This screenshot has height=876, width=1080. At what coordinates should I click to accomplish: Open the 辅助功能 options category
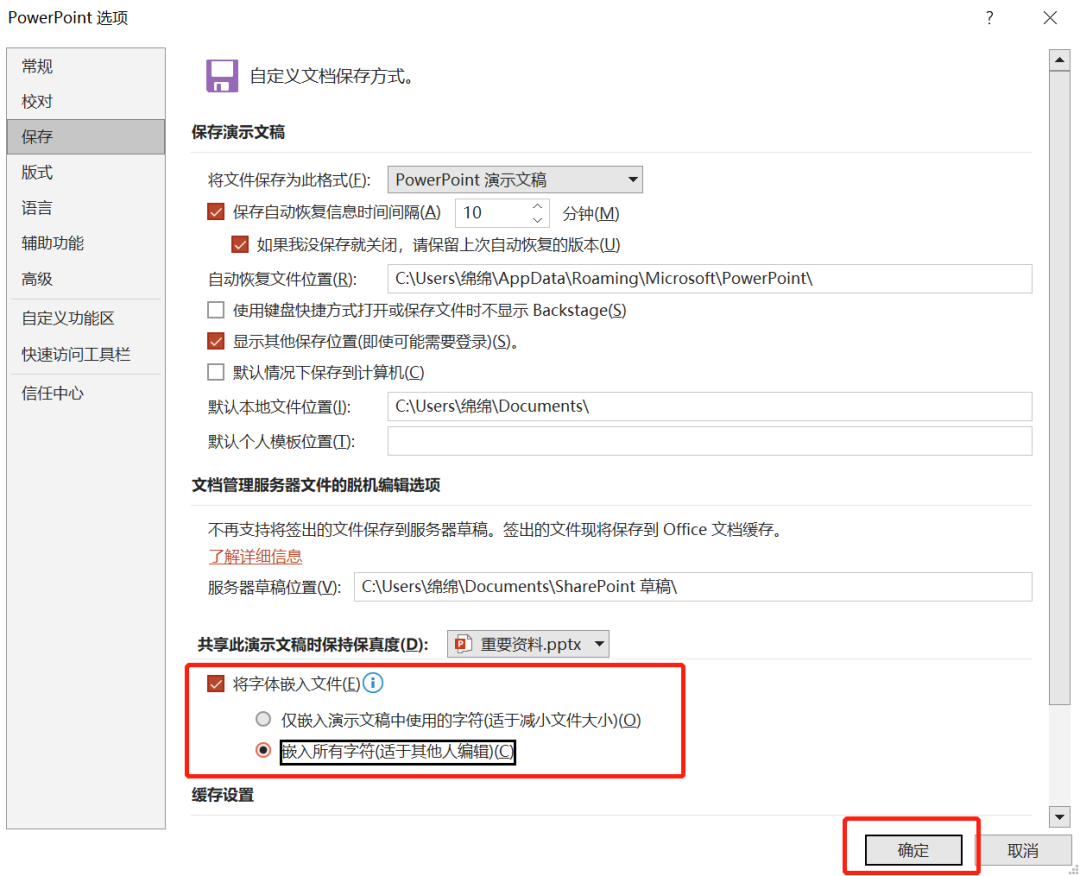coord(86,243)
